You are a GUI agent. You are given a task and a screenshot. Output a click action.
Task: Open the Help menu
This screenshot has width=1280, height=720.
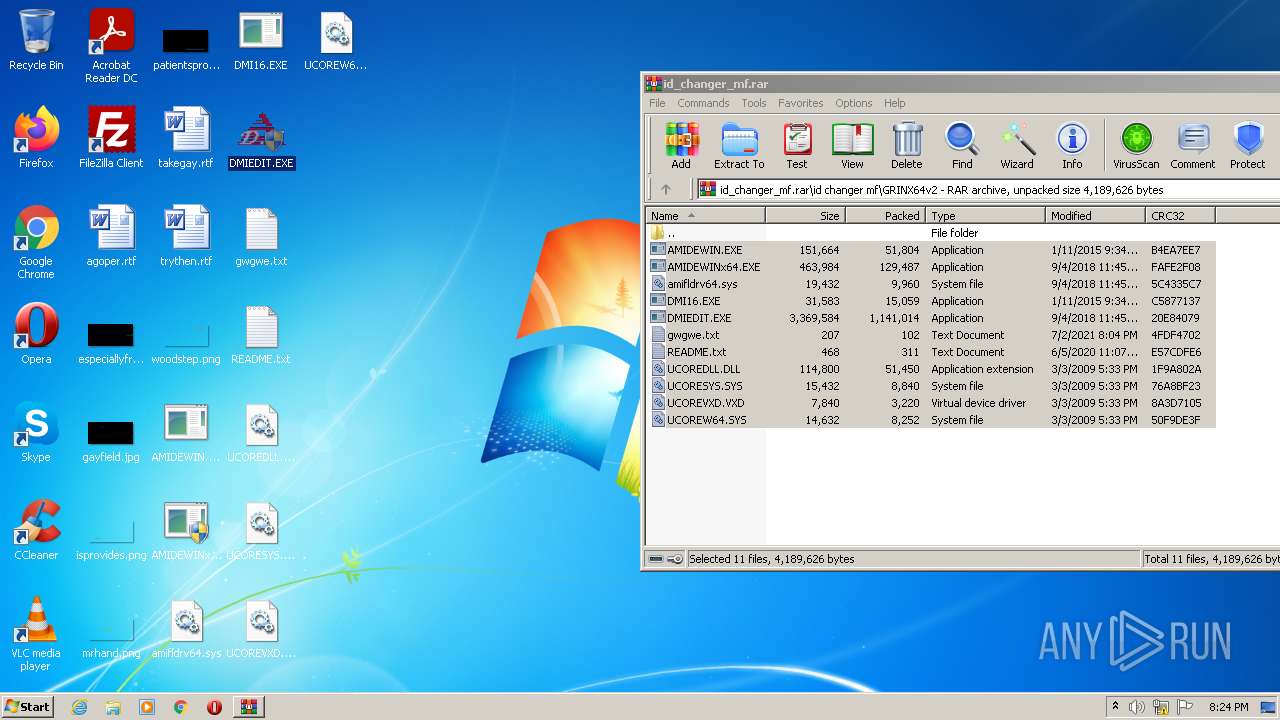[x=895, y=103]
